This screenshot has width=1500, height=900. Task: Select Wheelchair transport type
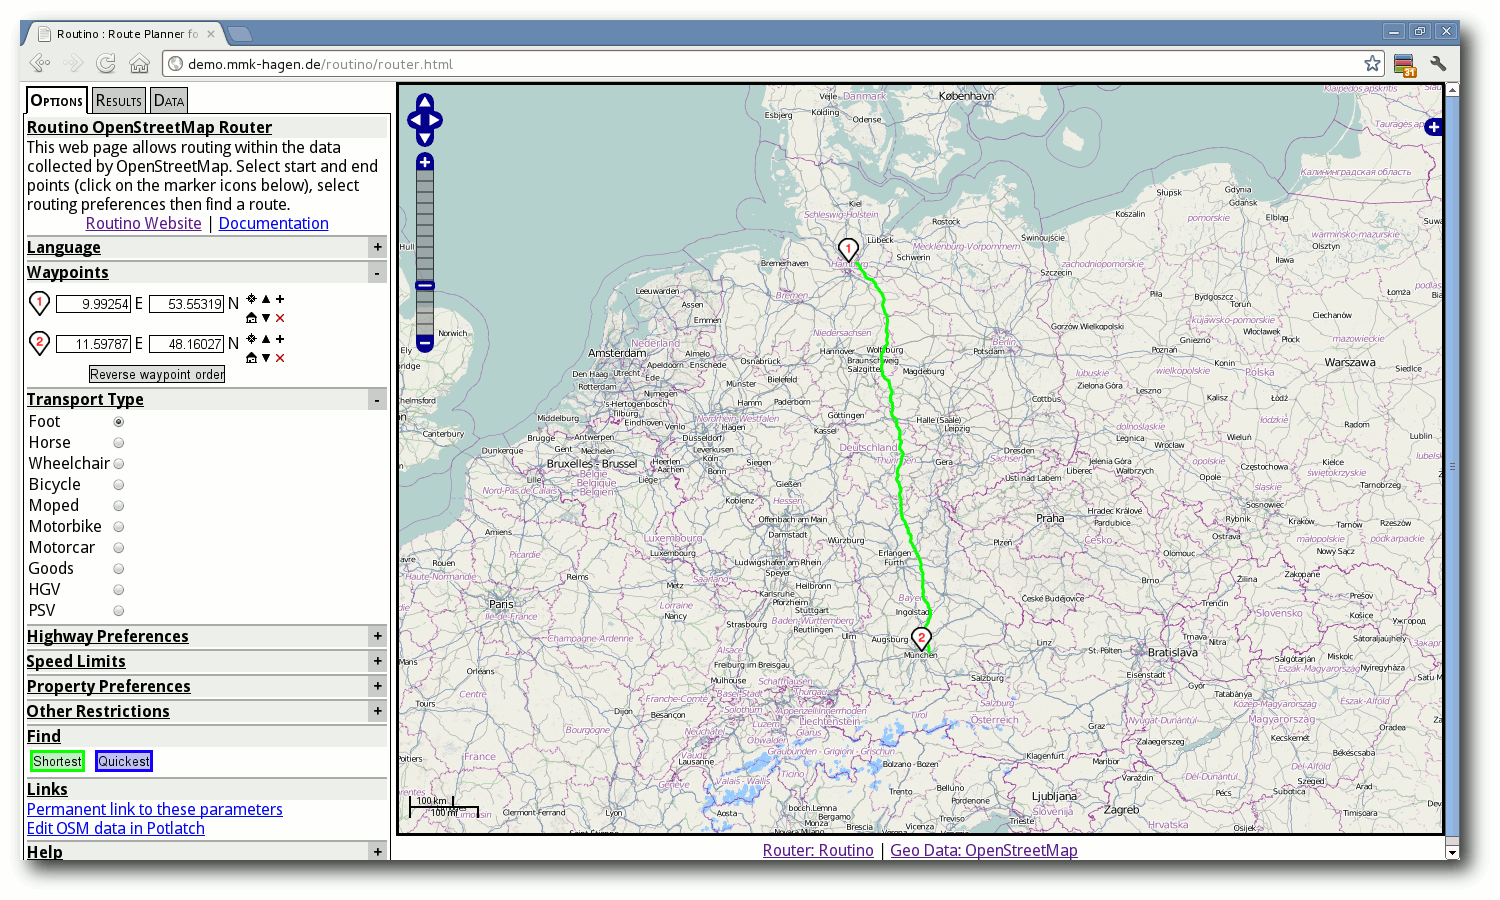(x=118, y=464)
